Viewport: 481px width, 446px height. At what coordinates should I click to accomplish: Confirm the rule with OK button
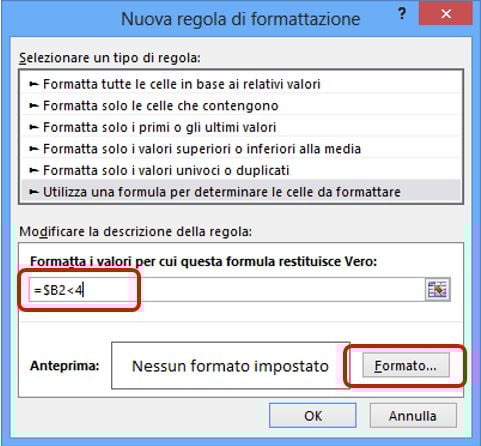pyautogui.click(x=313, y=415)
